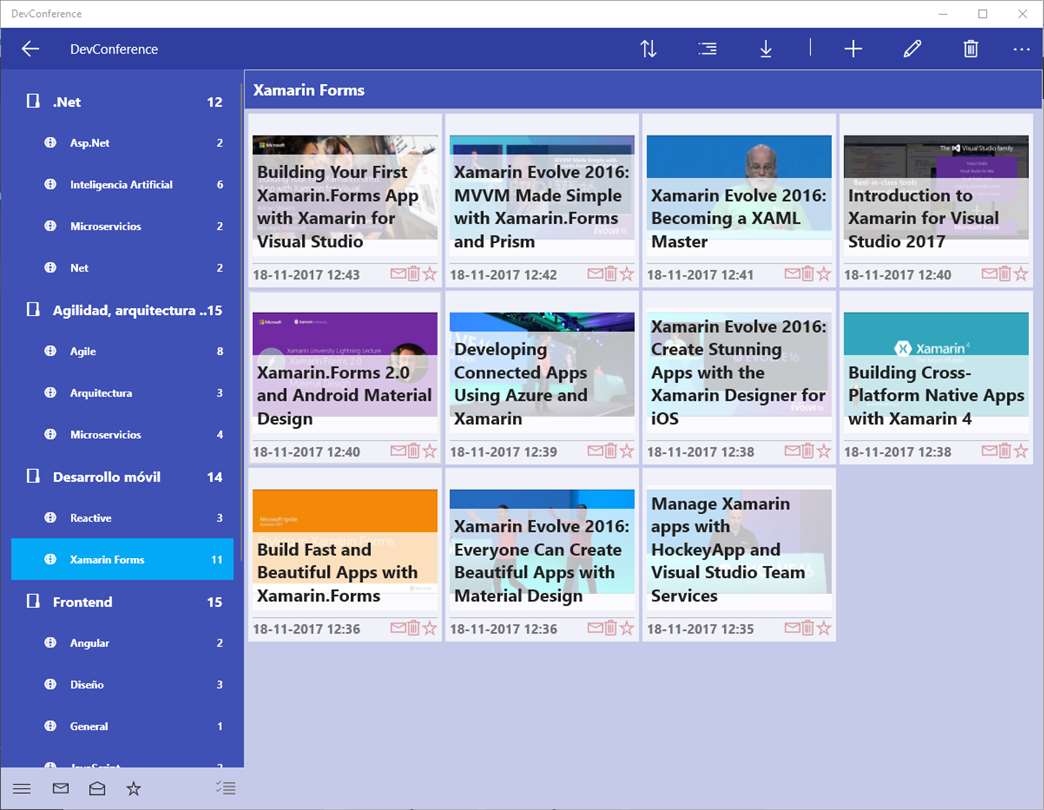The image size is (1044, 810).
Task: Click the open envelope read filter icon
Action: point(97,789)
